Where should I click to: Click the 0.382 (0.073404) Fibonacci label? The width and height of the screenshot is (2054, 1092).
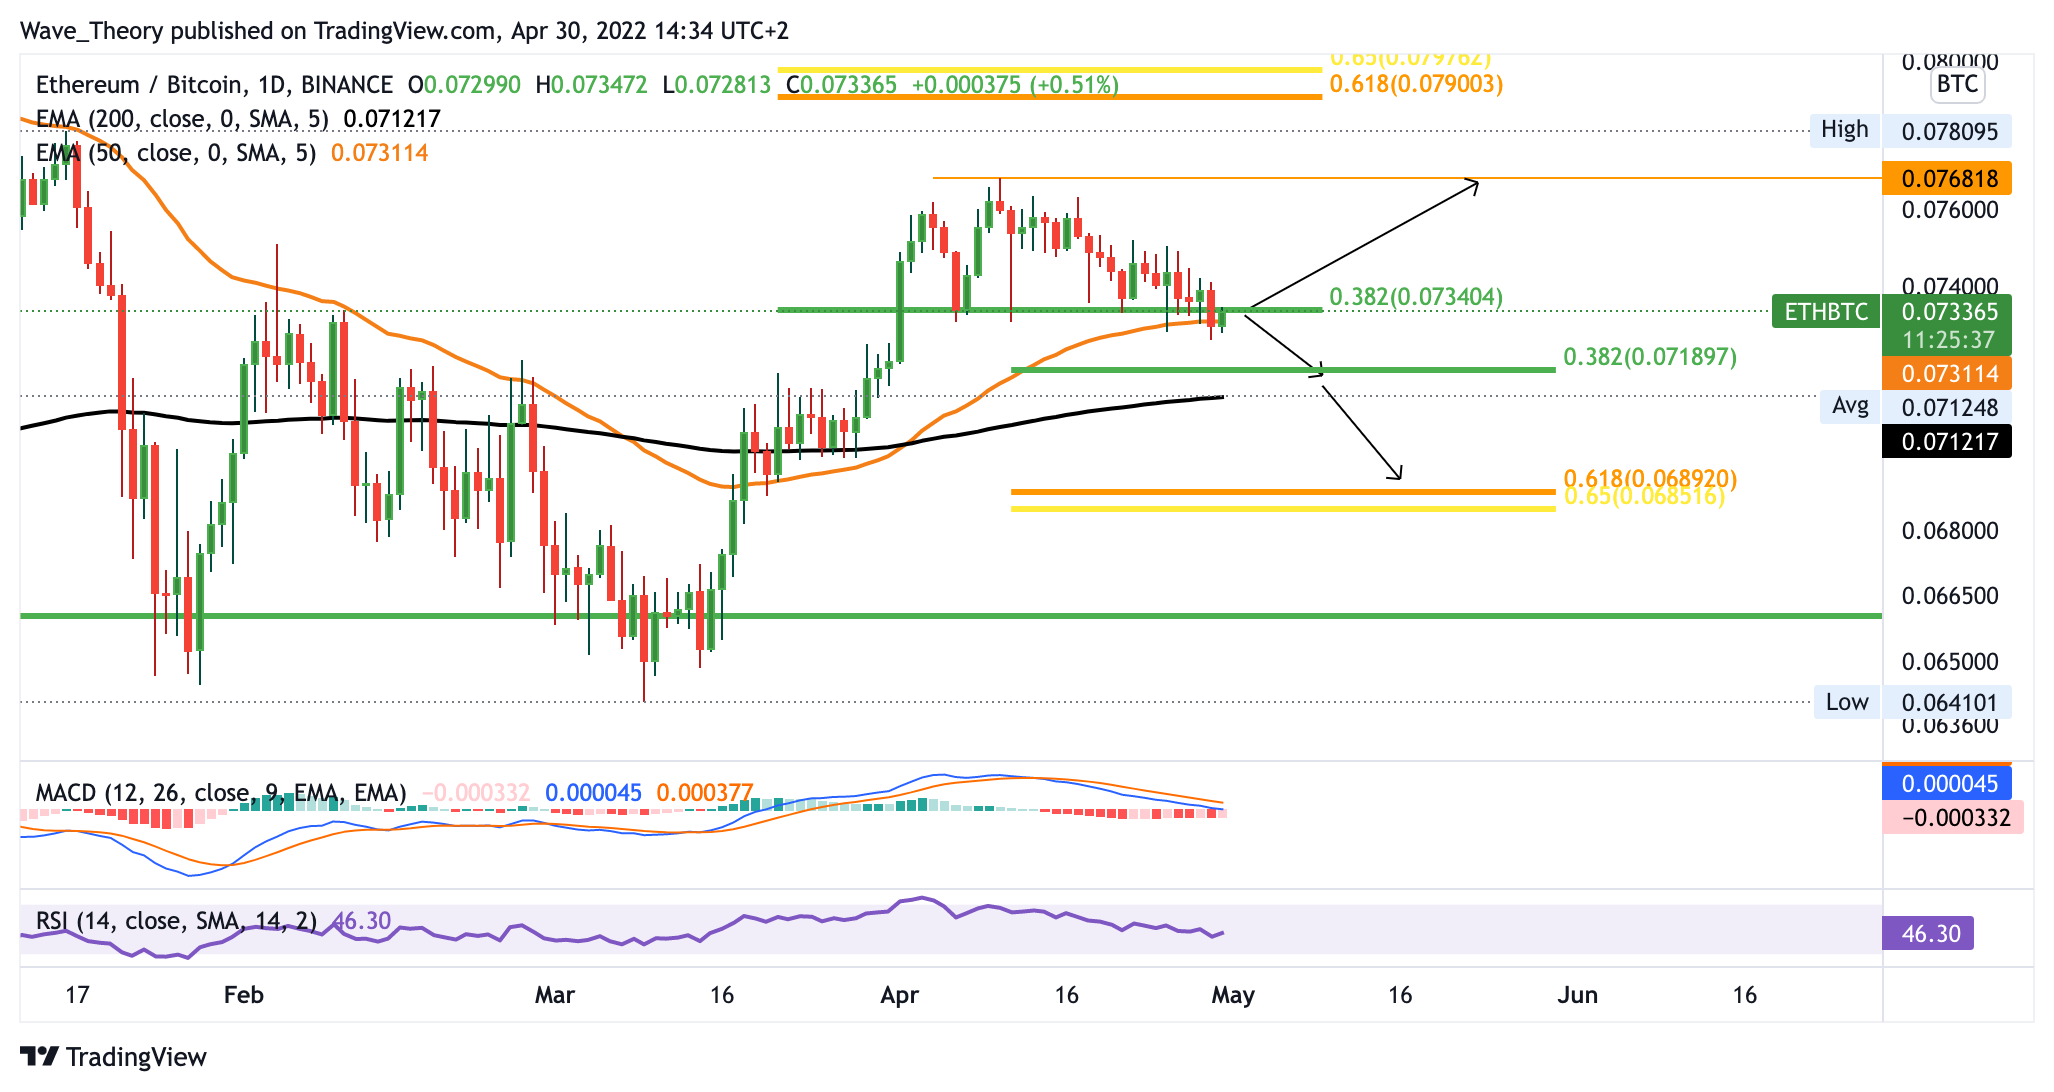click(x=1415, y=297)
